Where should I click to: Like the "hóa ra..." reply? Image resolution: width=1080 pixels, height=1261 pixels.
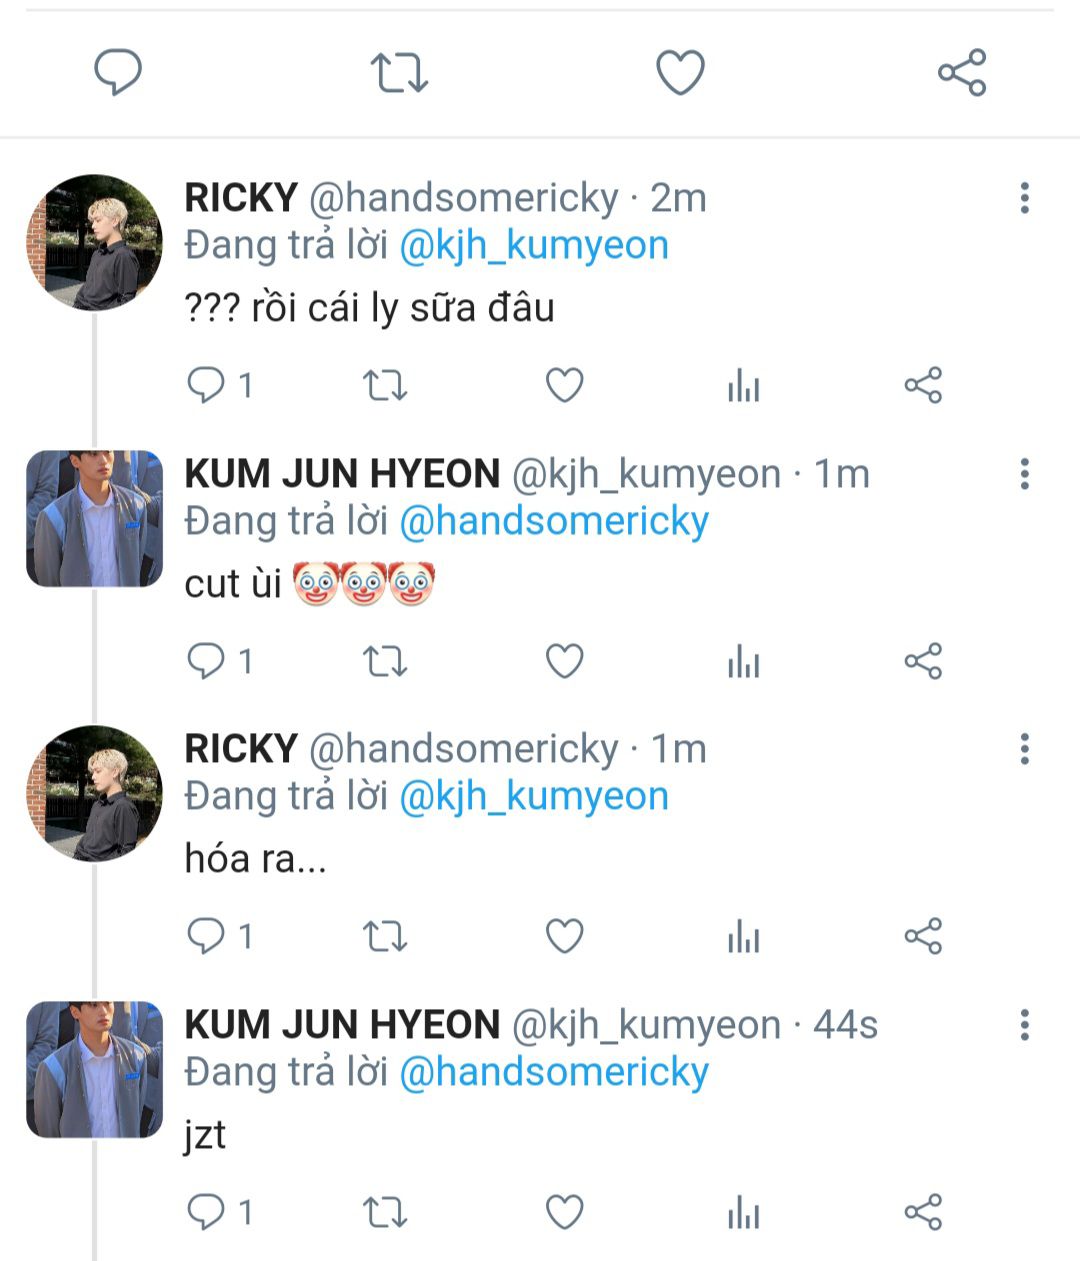pyautogui.click(x=564, y=936)
